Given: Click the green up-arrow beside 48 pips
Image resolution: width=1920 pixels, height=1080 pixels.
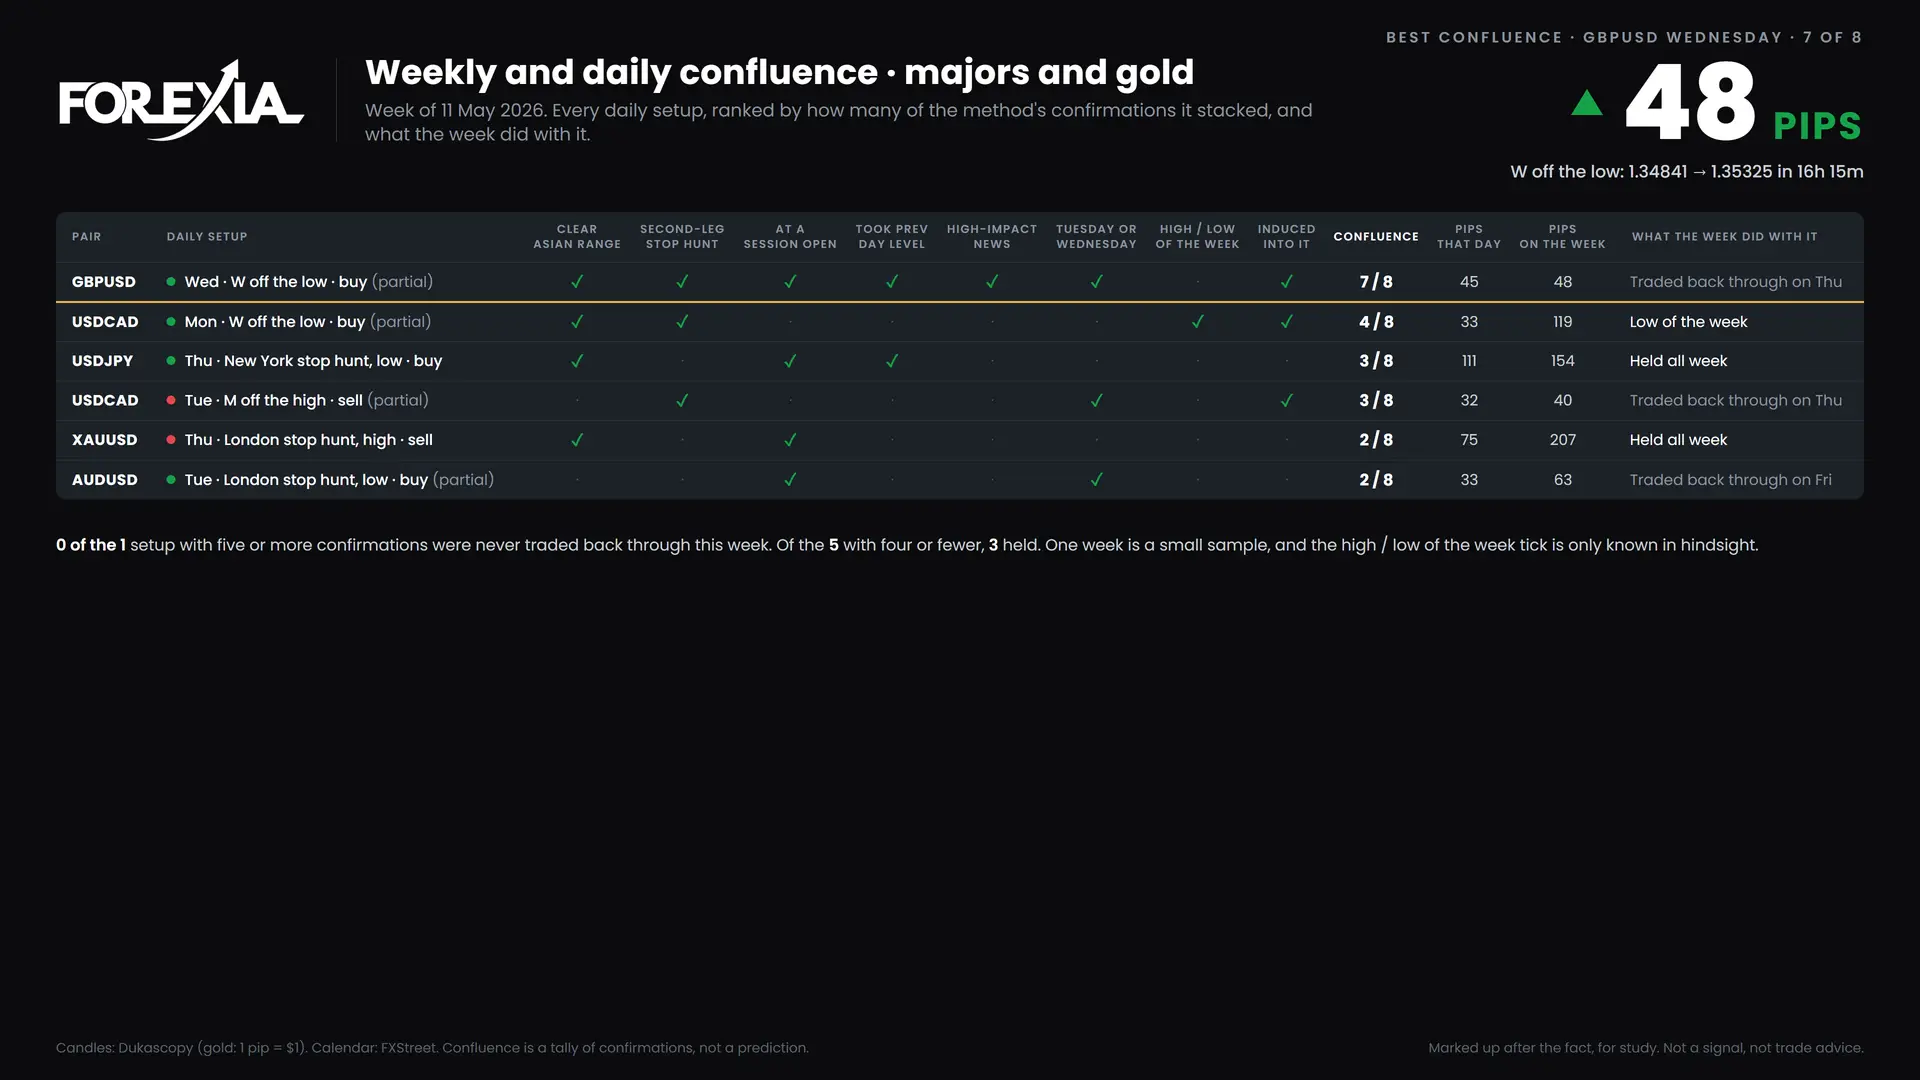Looking at the screenshot, I should tap(1587, 102).
